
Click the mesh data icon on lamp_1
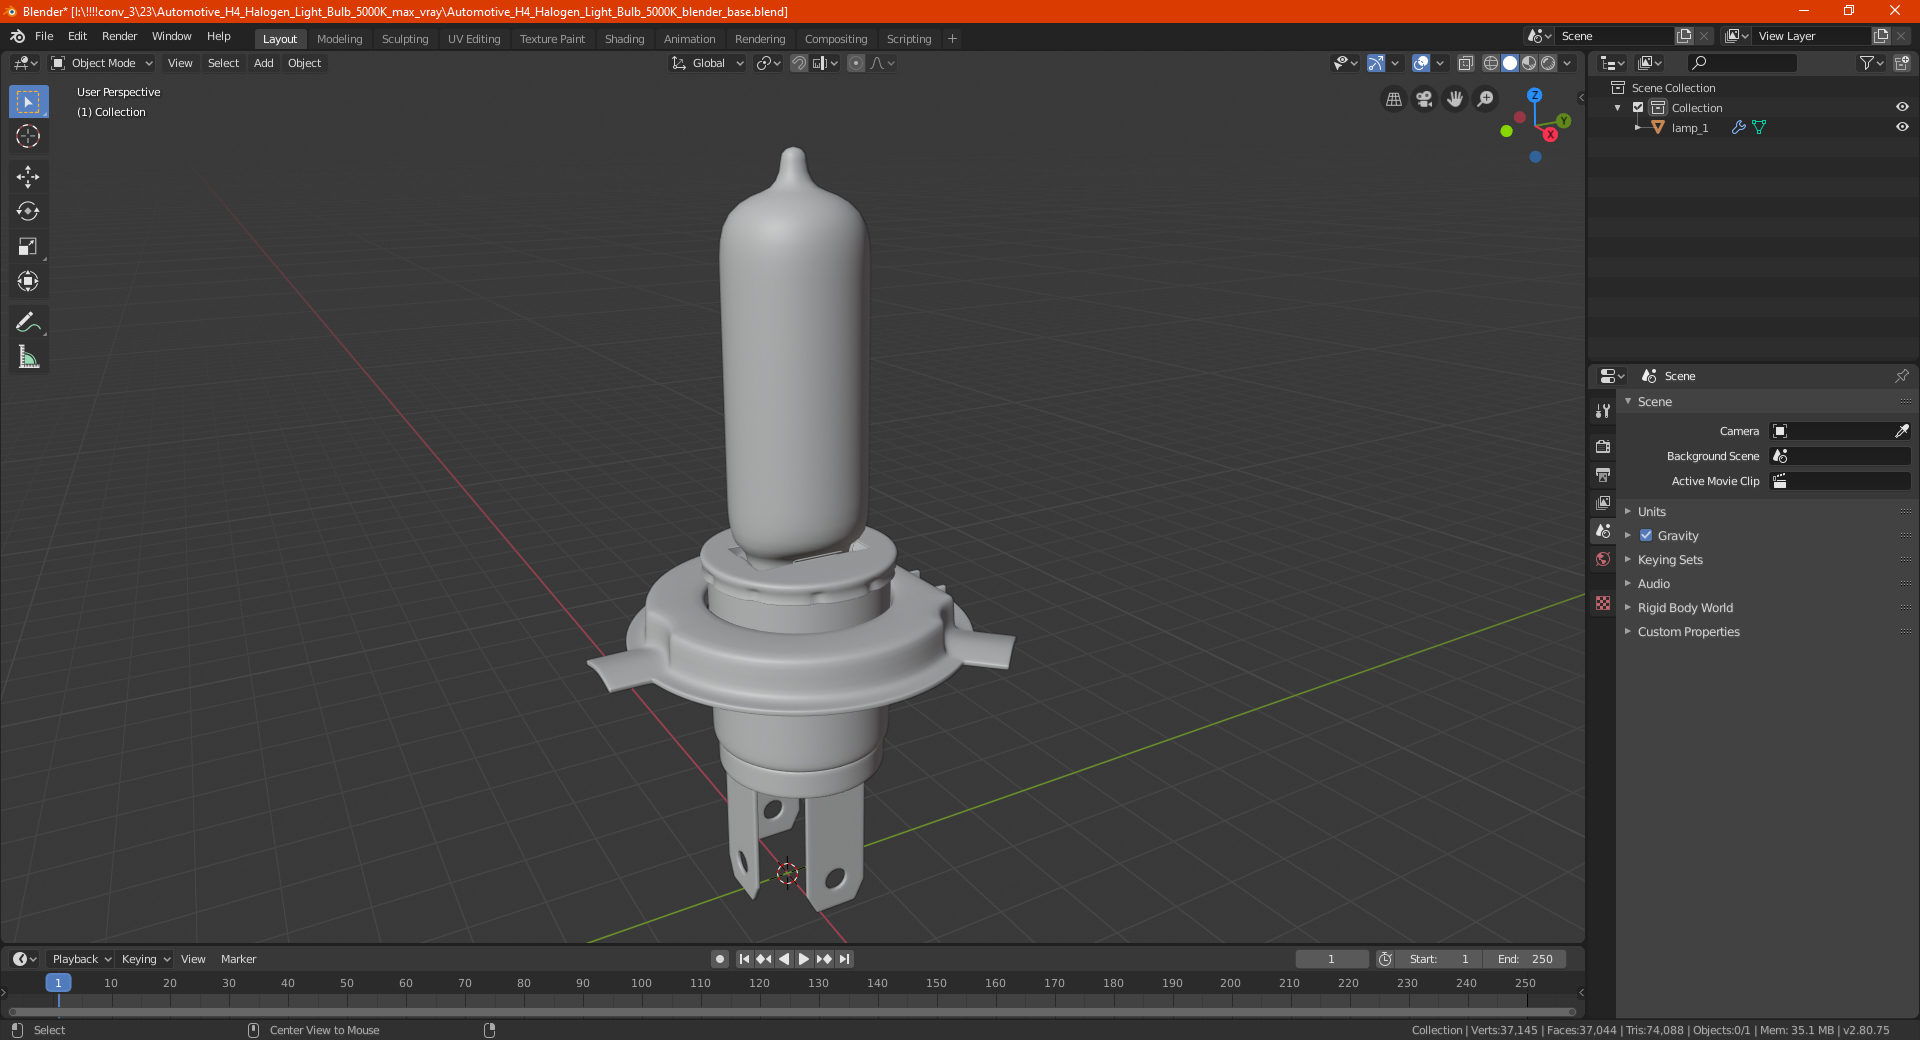[x=1759, y=128]
